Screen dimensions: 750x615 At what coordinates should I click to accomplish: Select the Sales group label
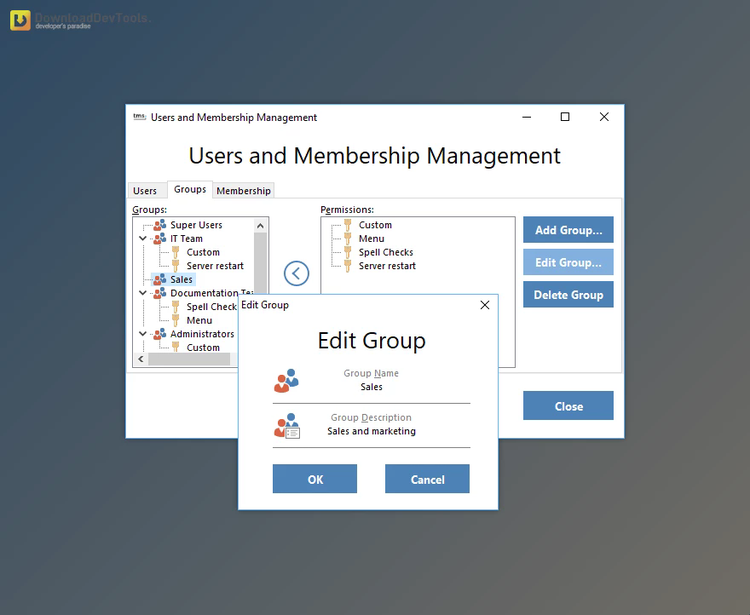coord(181,279)
